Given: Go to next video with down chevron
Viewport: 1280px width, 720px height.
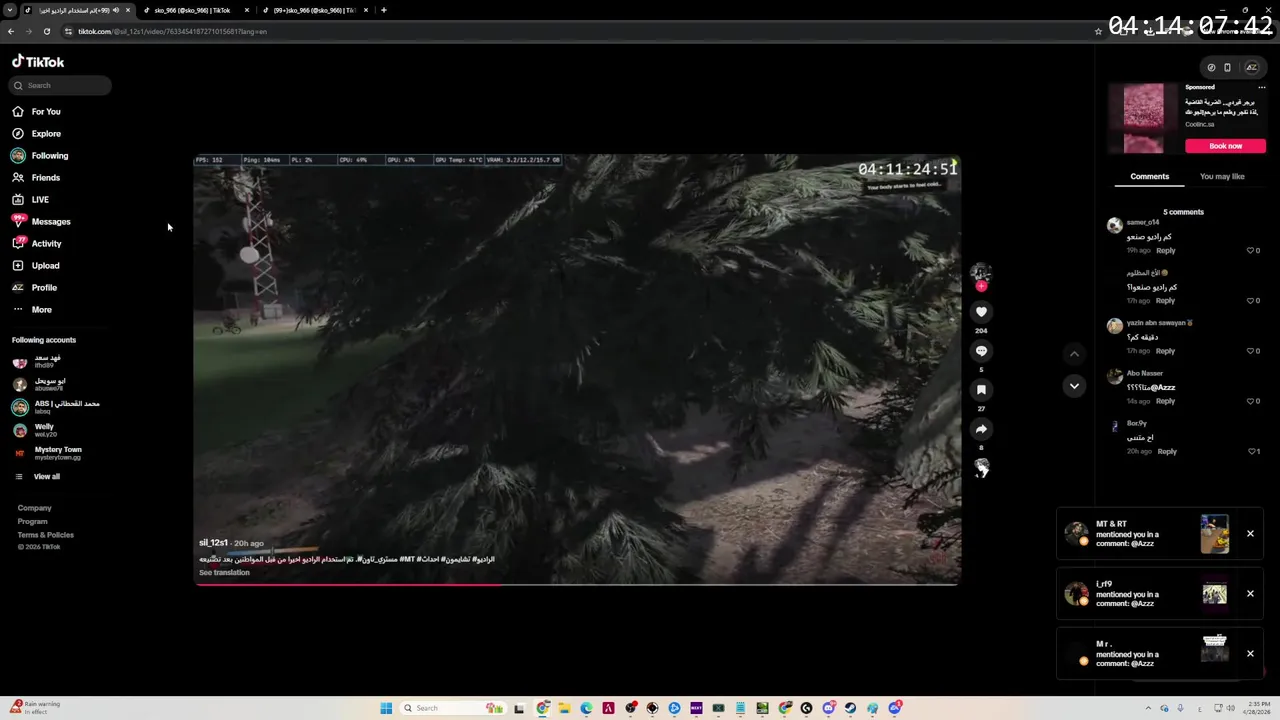Looking at the screenshot, I should click(1074, 386).
